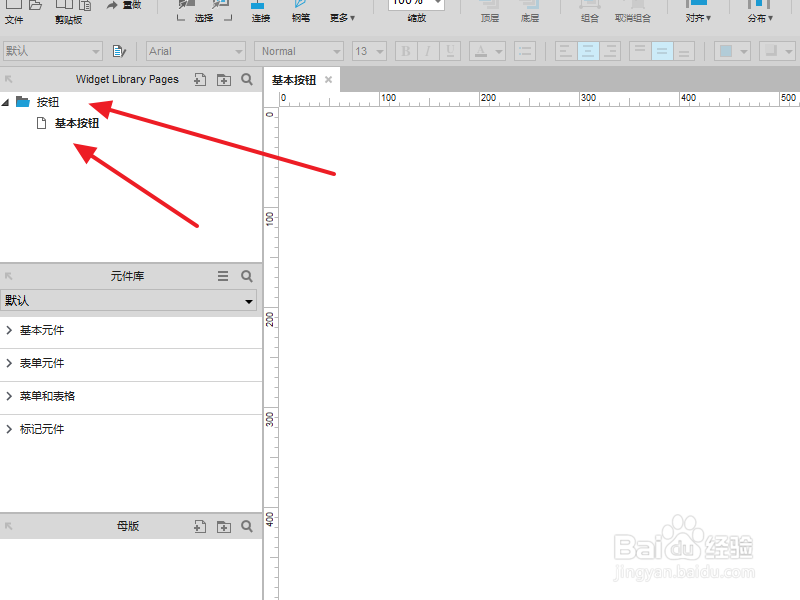Open the 更多 tools menu
This screenshot has height=600, width=800.
click(x=342, y=18)
